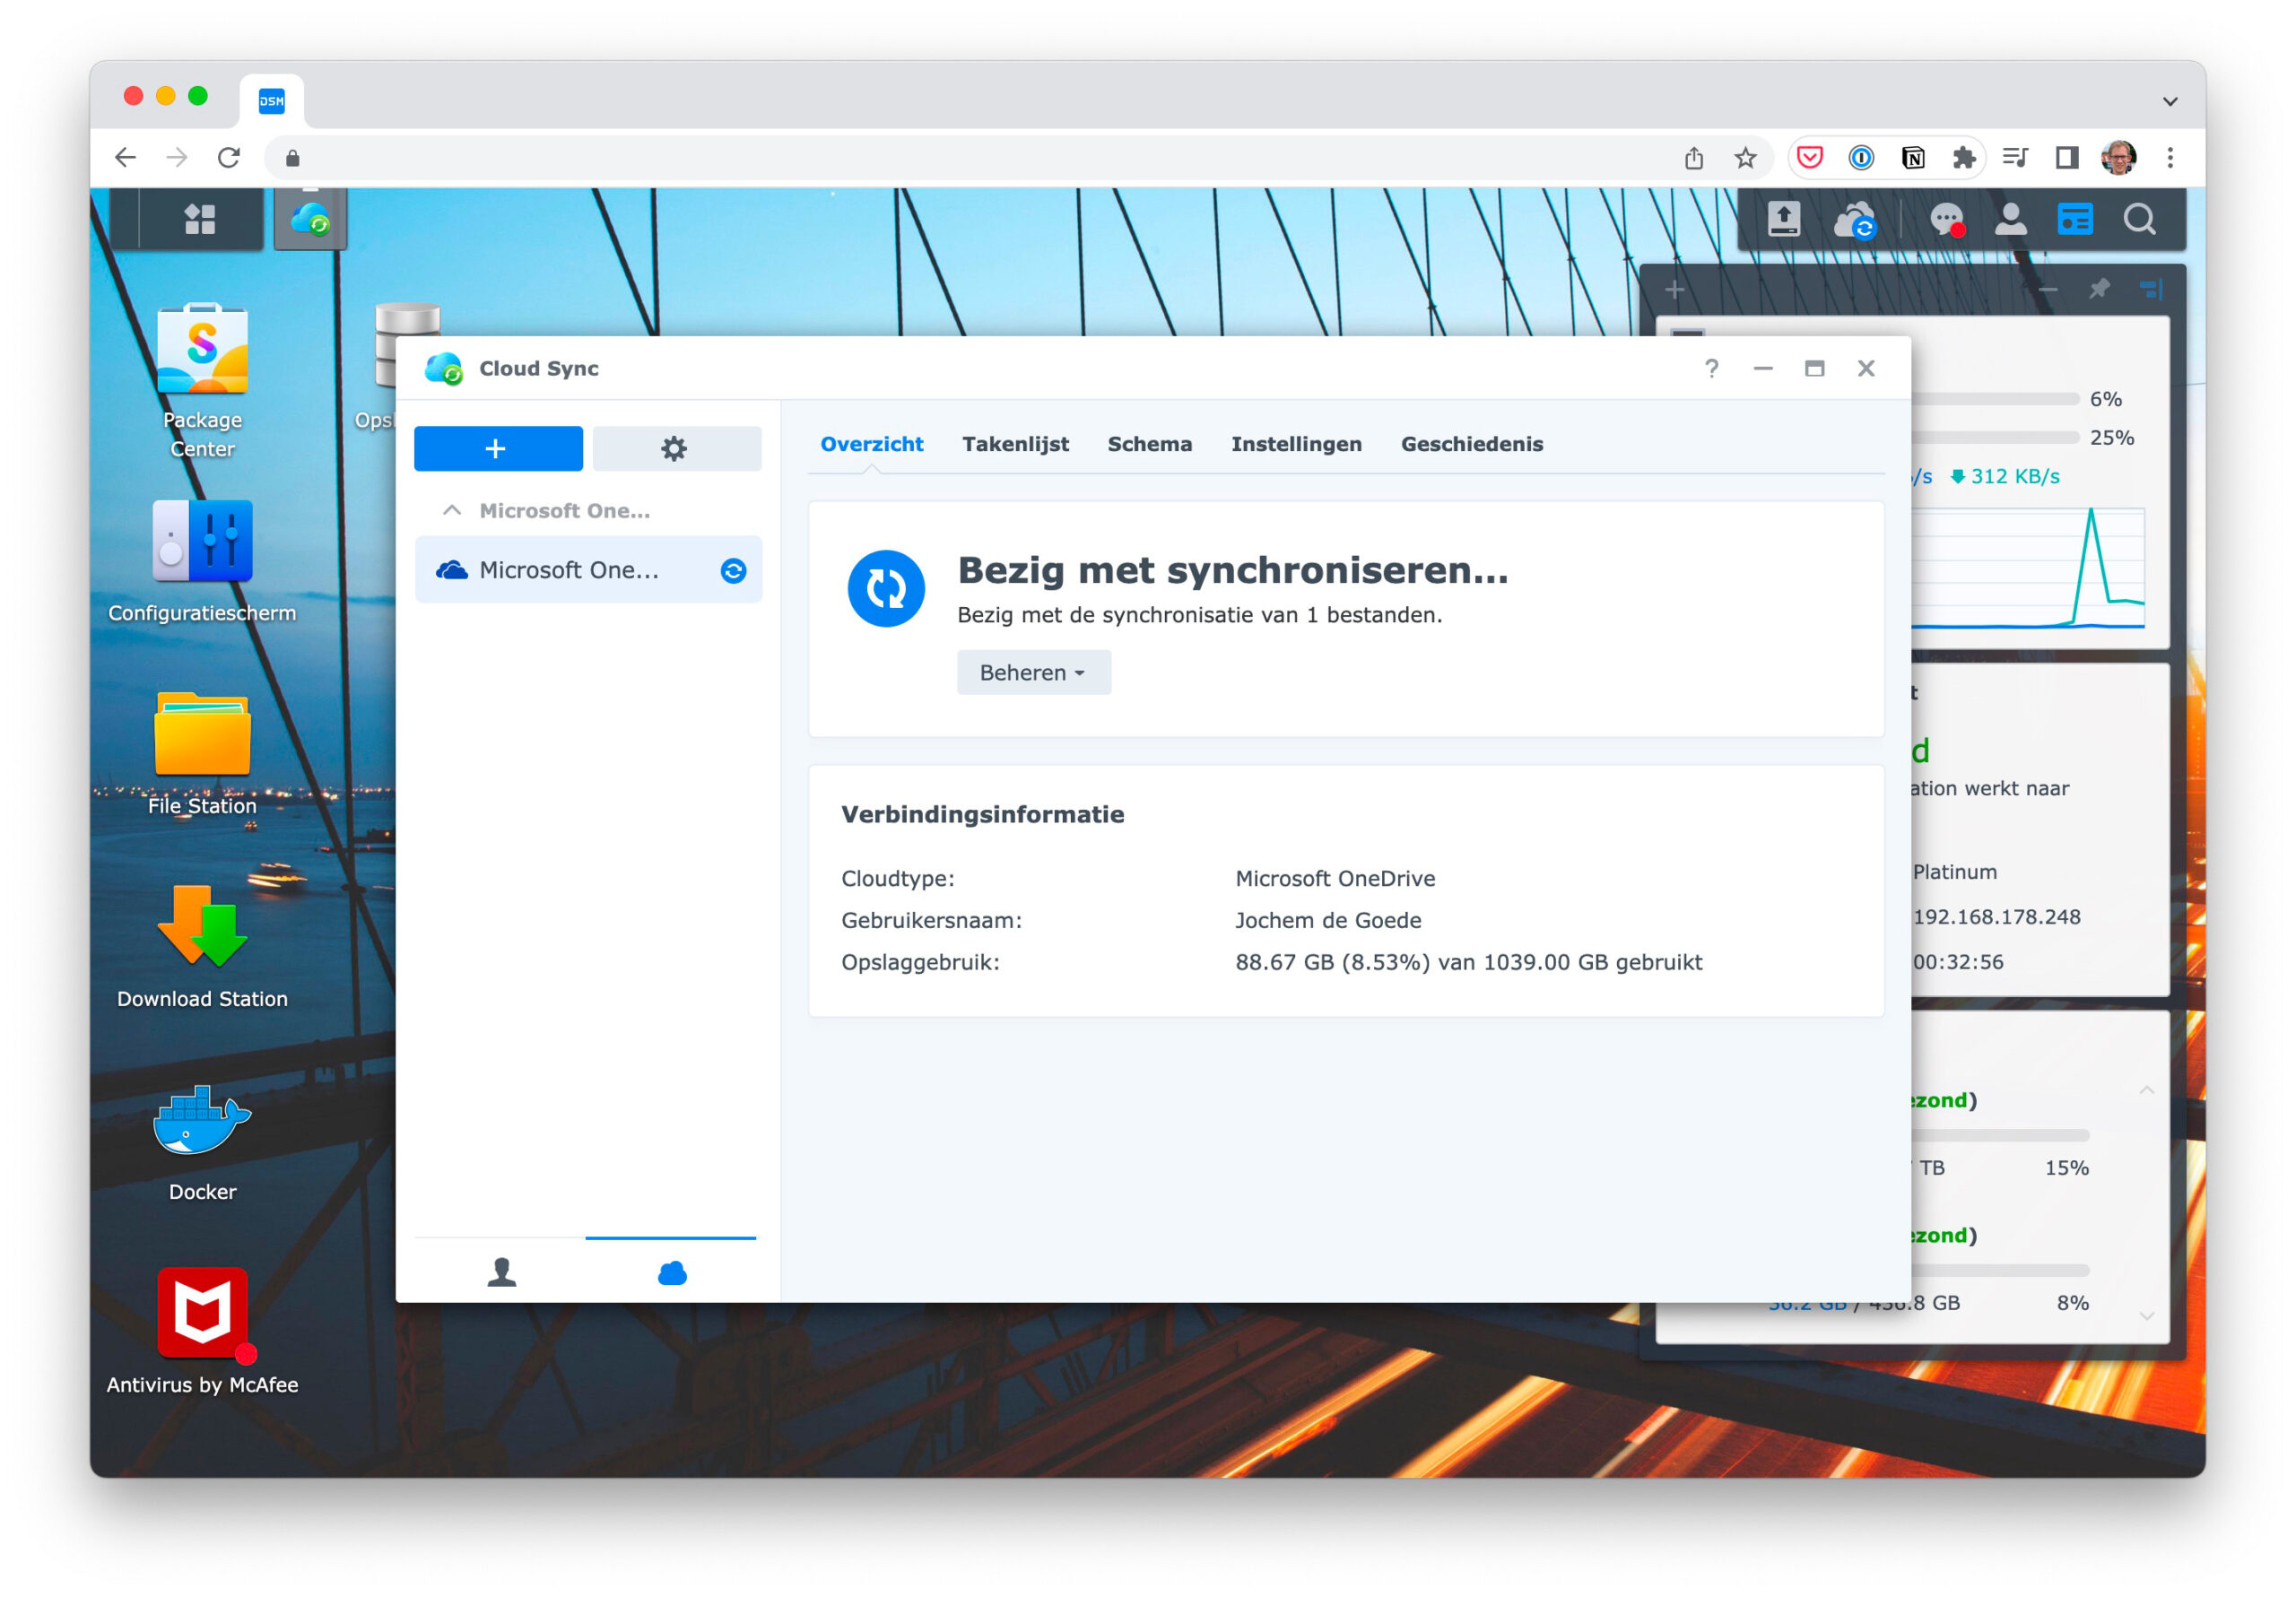Select the Instellingen tab
The image size is (2296, 1597).
[x=1296, y=444]
